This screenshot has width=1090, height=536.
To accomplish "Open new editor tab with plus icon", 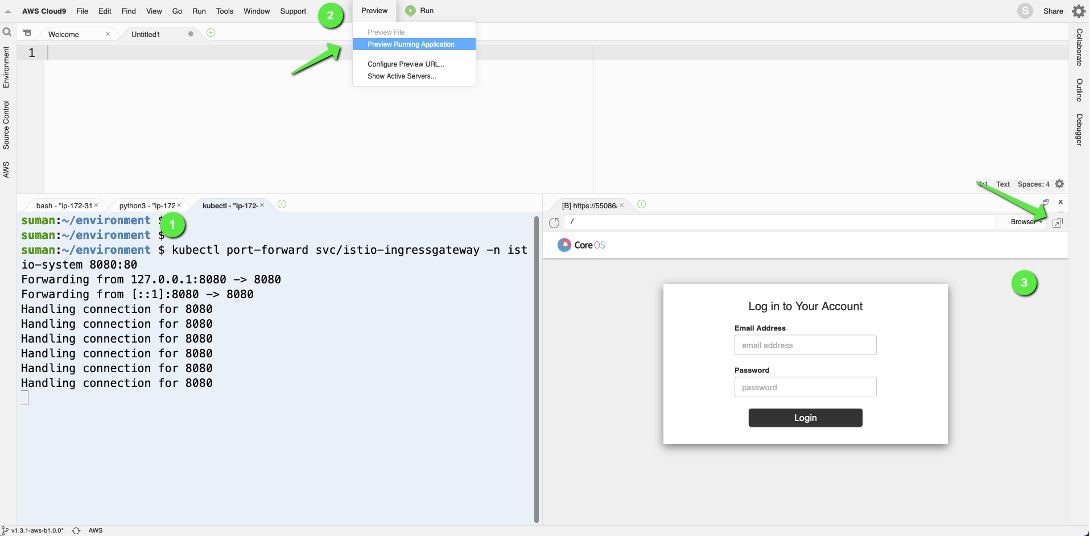I will tap(211, 33).
